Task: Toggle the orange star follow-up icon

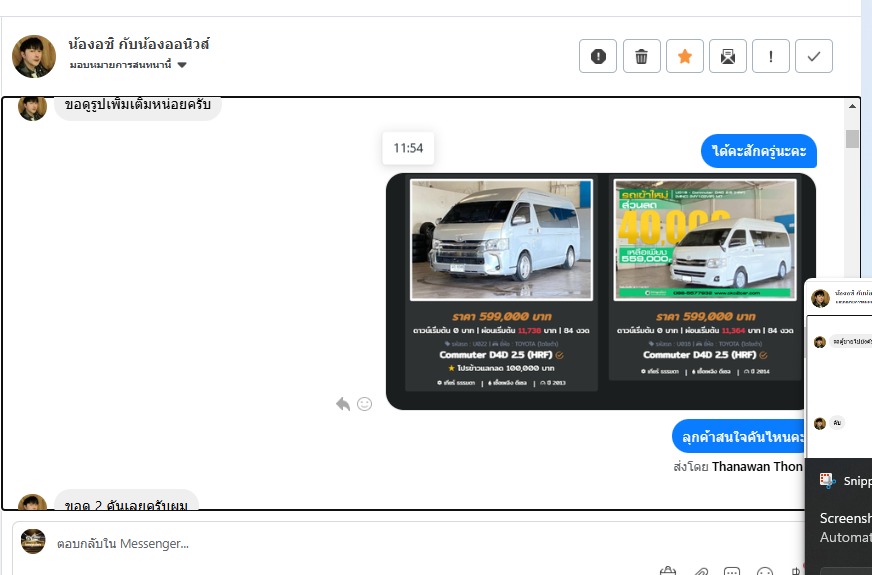Action: coord(685,56)
